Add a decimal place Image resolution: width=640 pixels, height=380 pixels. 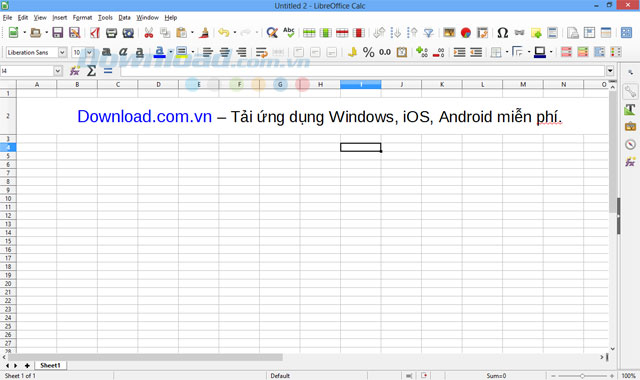click(x=422, y=52)
